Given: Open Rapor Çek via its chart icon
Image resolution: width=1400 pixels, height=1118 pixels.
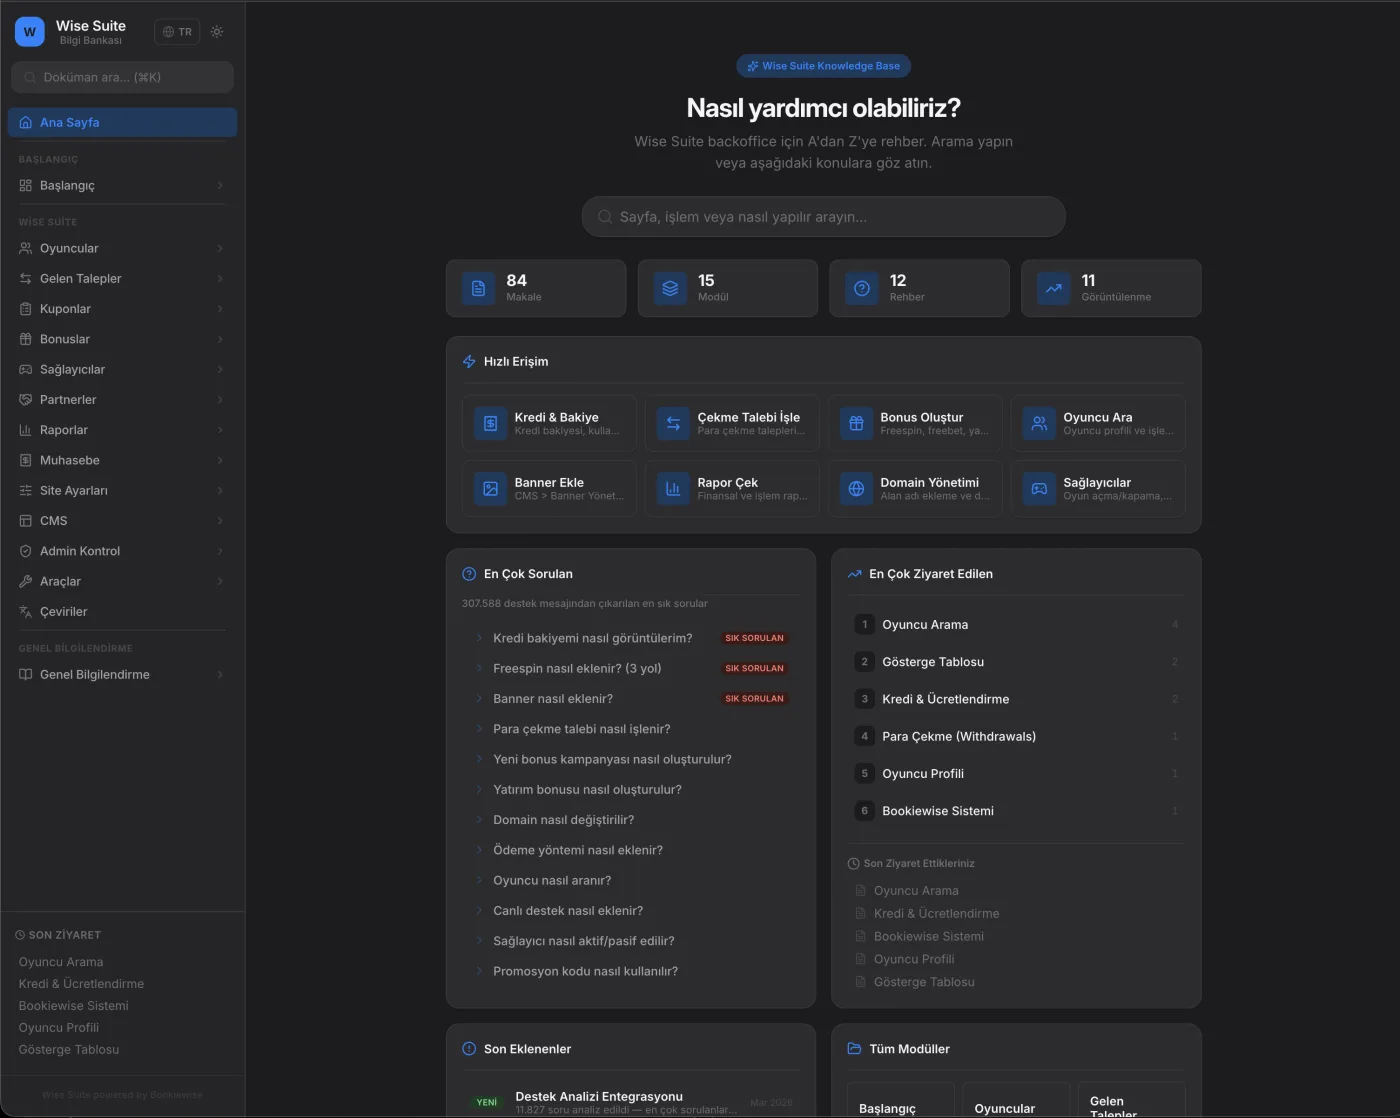Looking at the screenshot, I should pos(672,489).
